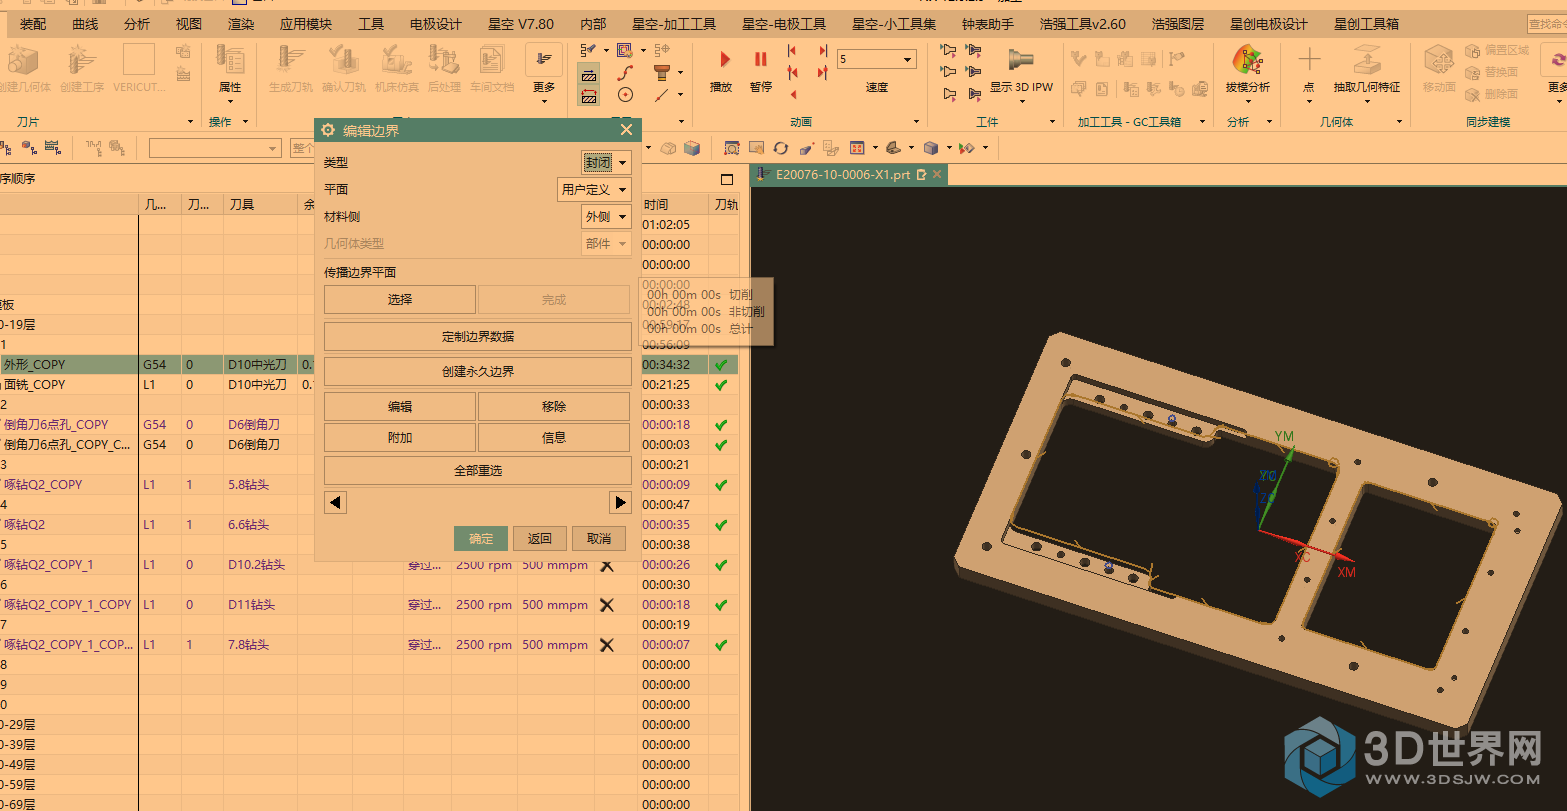Click the 显示 3D IPW icon
1567x811 pixels.
(x=1021, y=62)
